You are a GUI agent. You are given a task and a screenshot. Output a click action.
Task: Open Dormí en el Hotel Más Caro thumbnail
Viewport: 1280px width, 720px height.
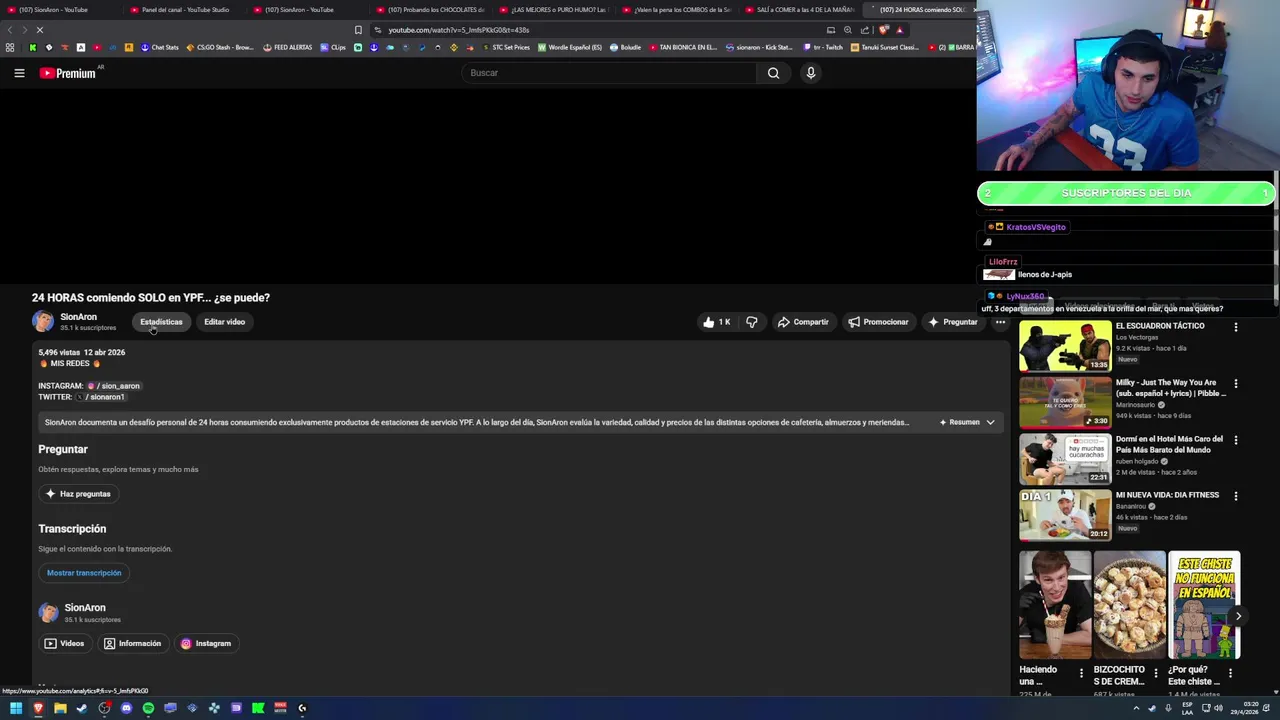pyautogui.click(x=1065, y=459)
